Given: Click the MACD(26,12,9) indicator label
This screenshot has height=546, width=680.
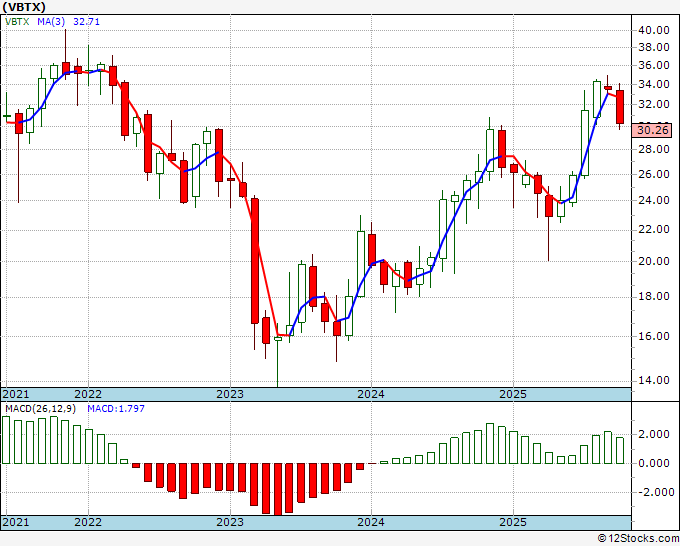Looking at the screenshot, I should tap(40, 409).
